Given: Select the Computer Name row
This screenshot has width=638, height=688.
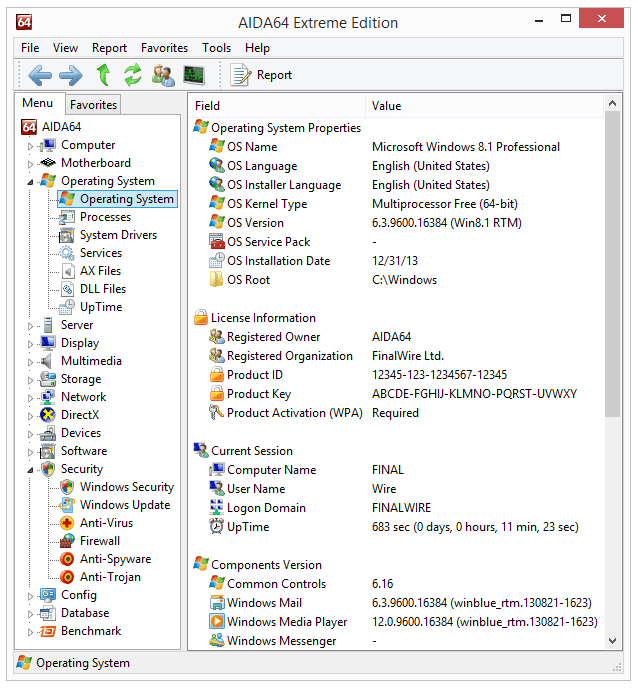Looking at the screenshot, I should click(x=396, y=469).
